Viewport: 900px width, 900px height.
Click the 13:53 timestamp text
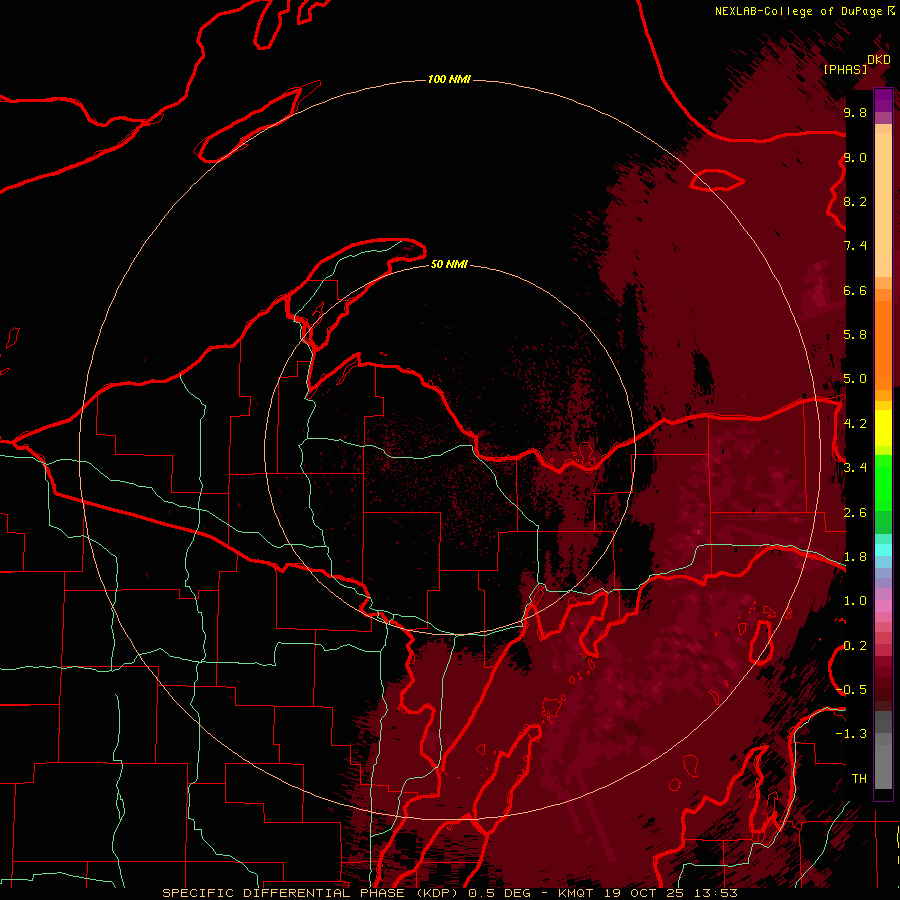click(x=718, y=893)
